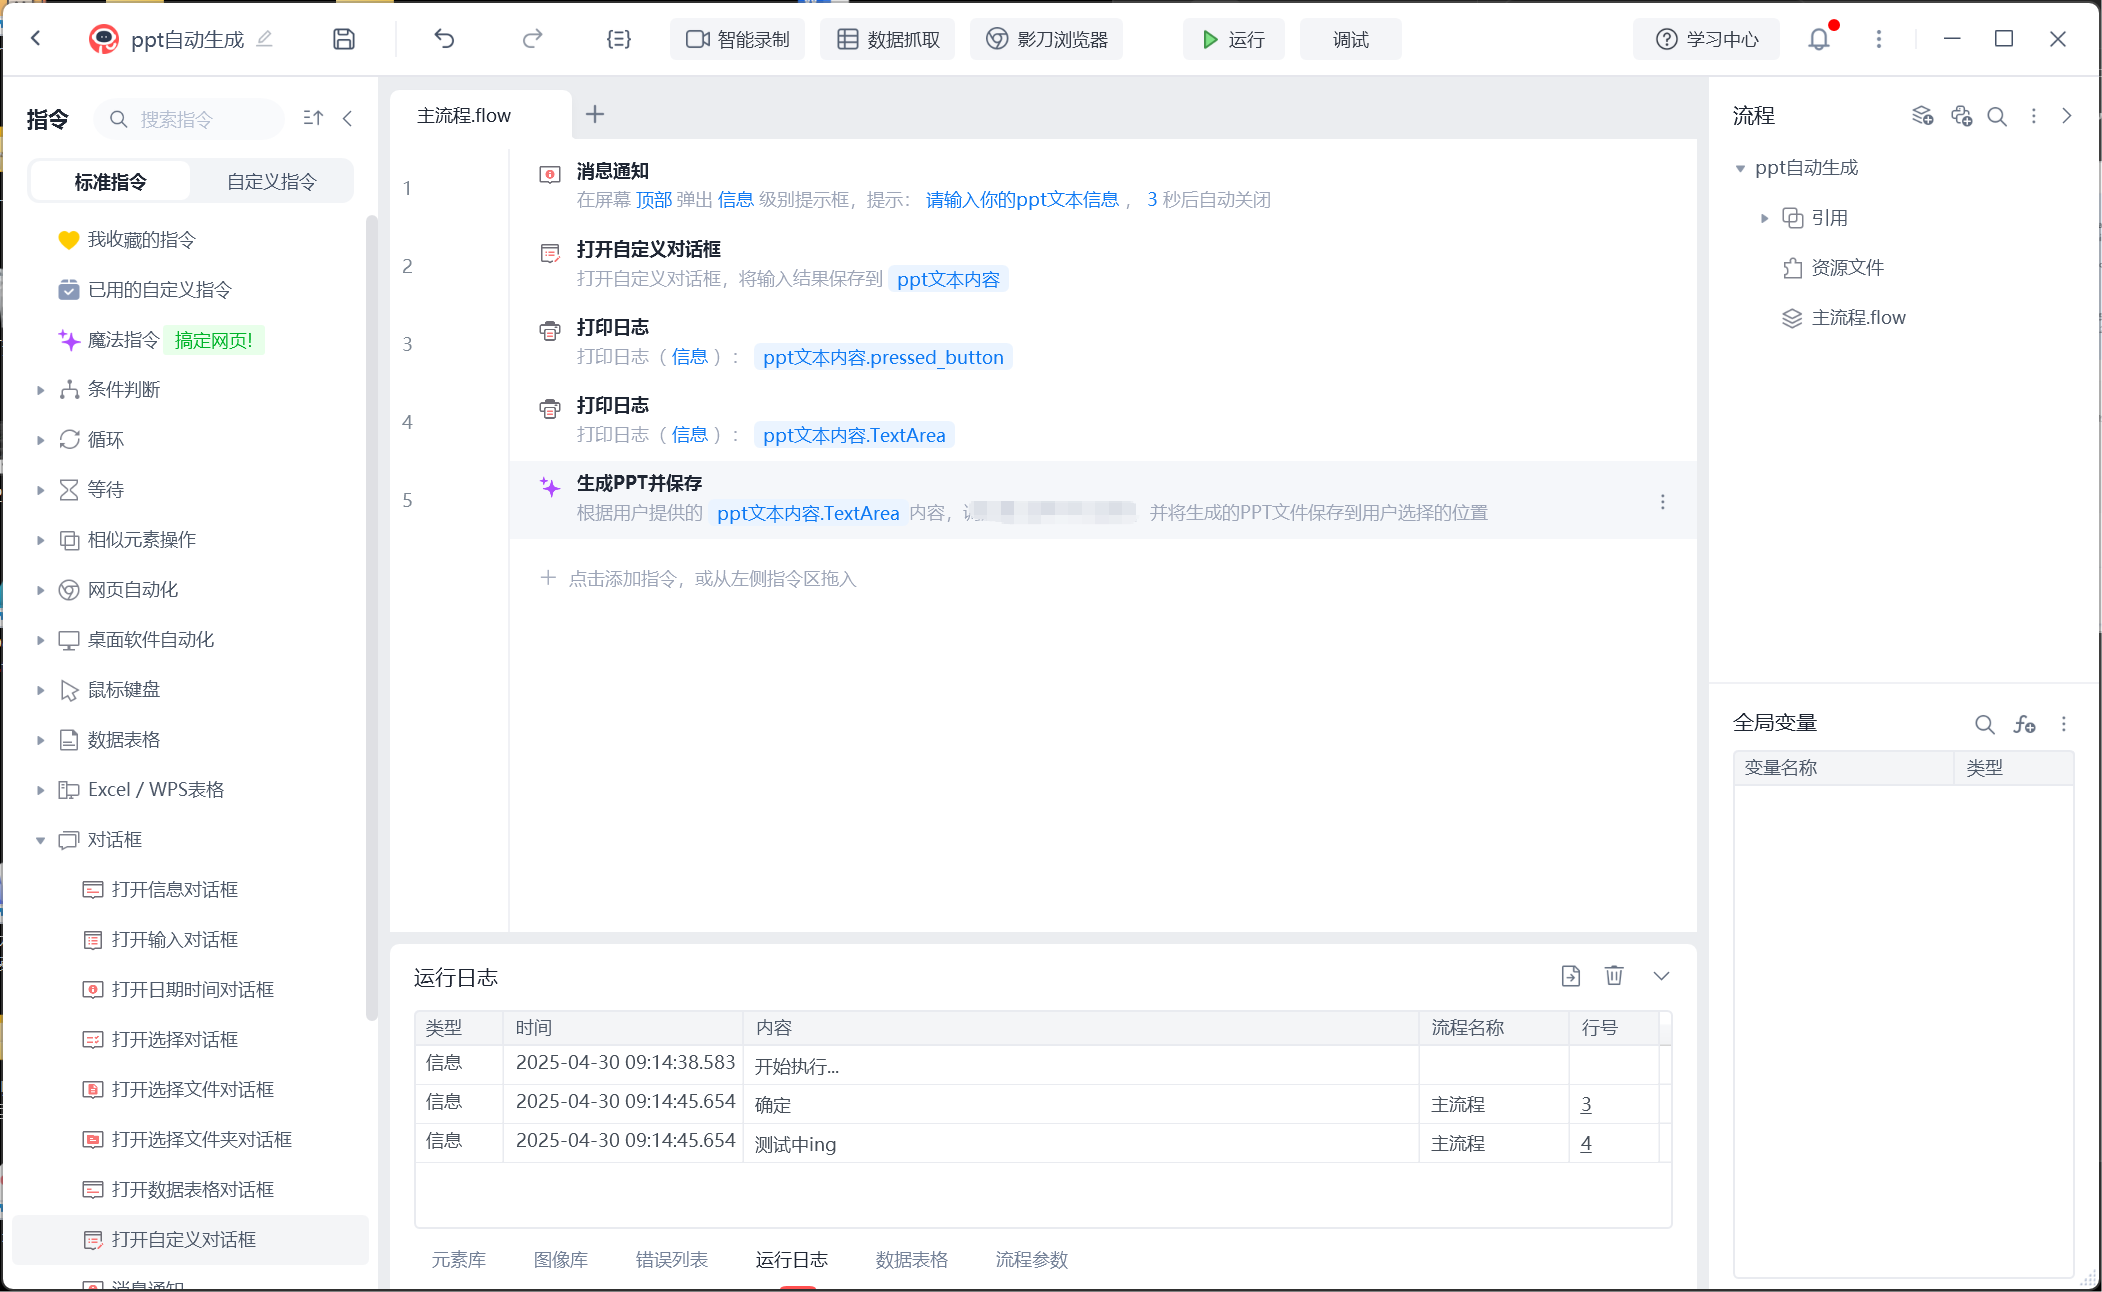Switch to 自定义指令 toggle tab
The width and height of the screenshot is (2102, 1292).
(271, 181)
